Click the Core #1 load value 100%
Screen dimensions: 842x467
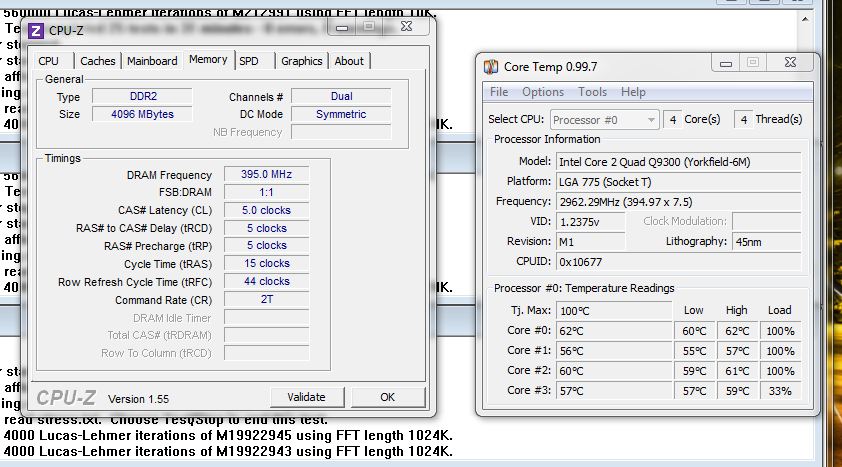780,351
